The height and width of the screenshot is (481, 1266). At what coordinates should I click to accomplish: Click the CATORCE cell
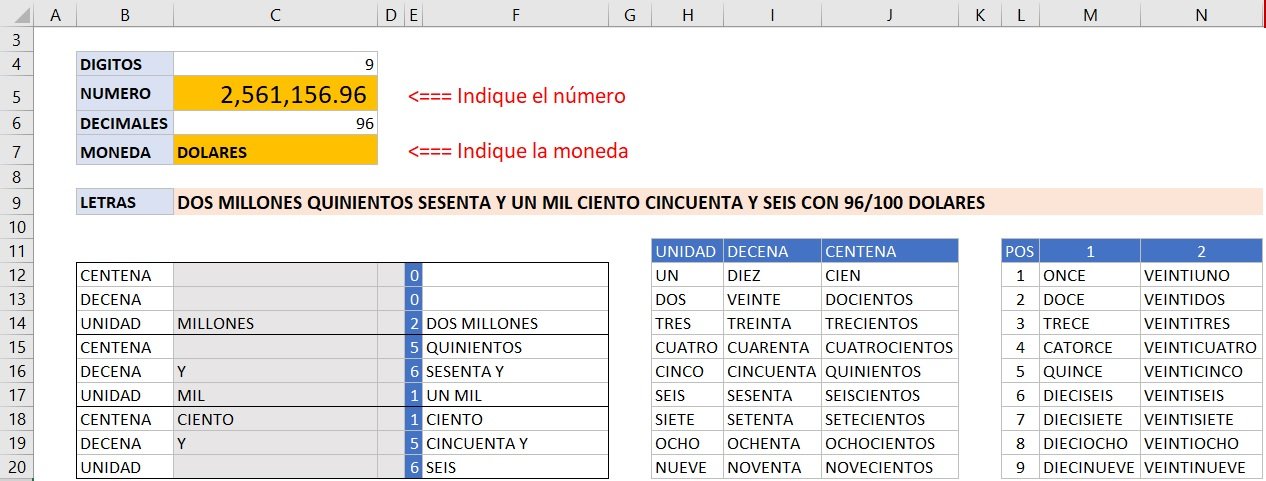(1090, 347)
